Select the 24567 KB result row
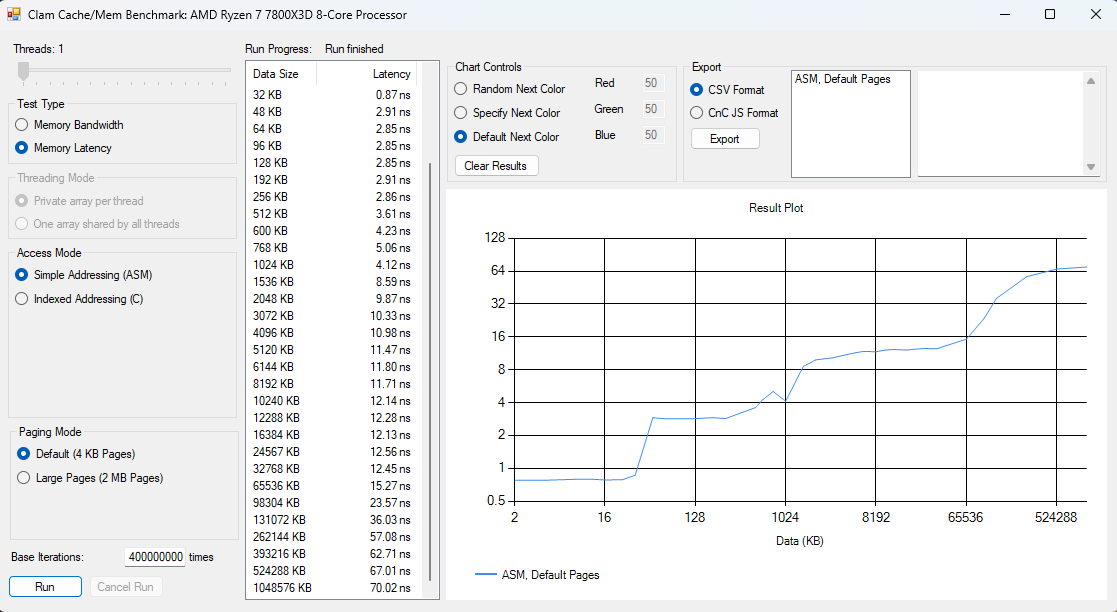1117x612 pixels. [x=334, y=452]
